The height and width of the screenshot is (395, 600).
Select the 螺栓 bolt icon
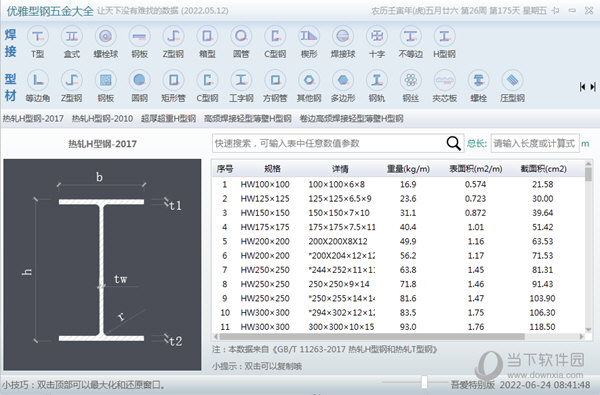click(x=478, y=81)
